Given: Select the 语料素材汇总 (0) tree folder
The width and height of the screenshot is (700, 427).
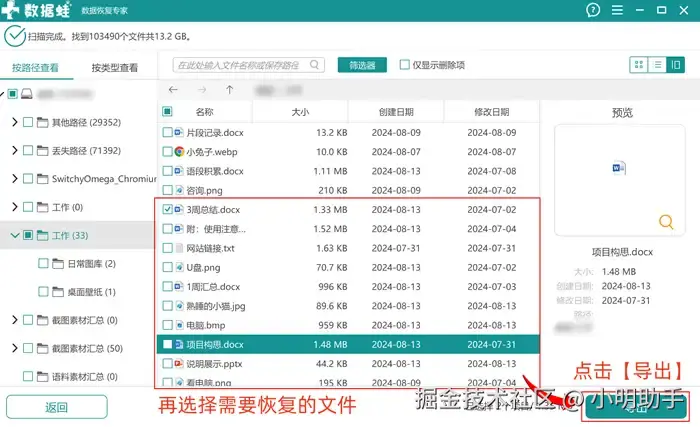Looking at the screenshot, I should pos(84,377).
